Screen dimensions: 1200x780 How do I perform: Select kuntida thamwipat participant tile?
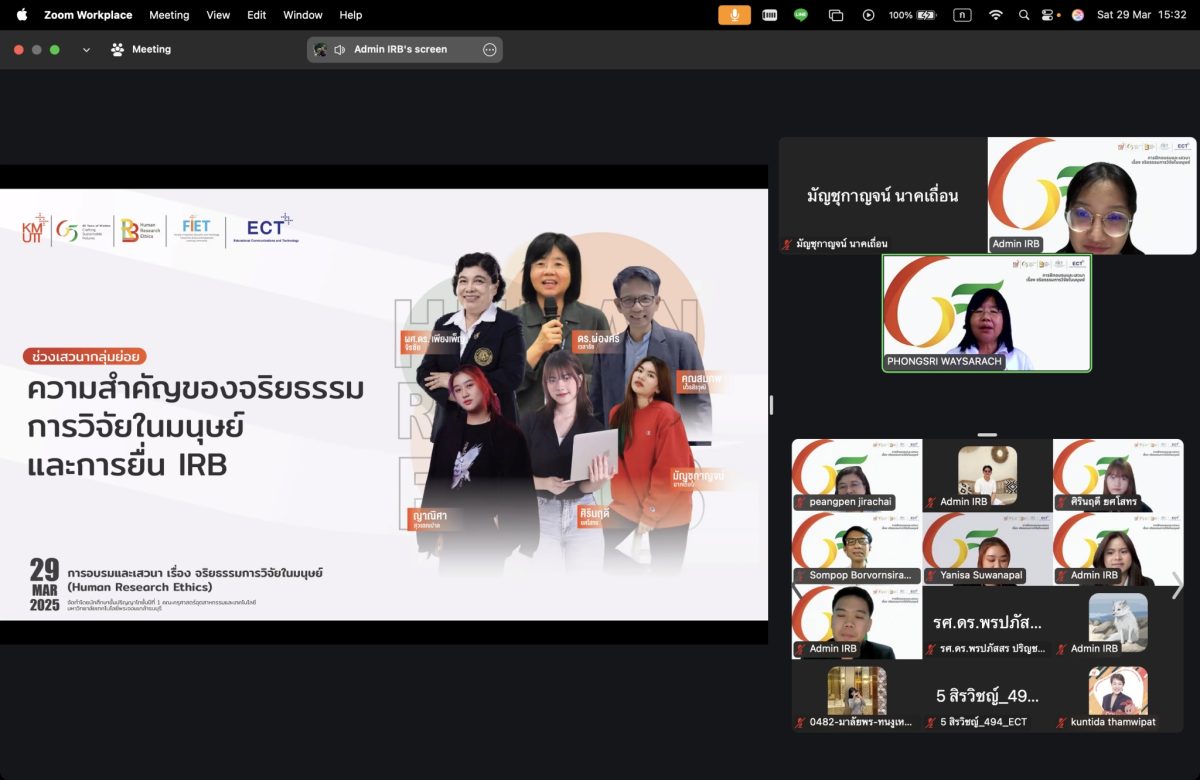click(1118, 695)
